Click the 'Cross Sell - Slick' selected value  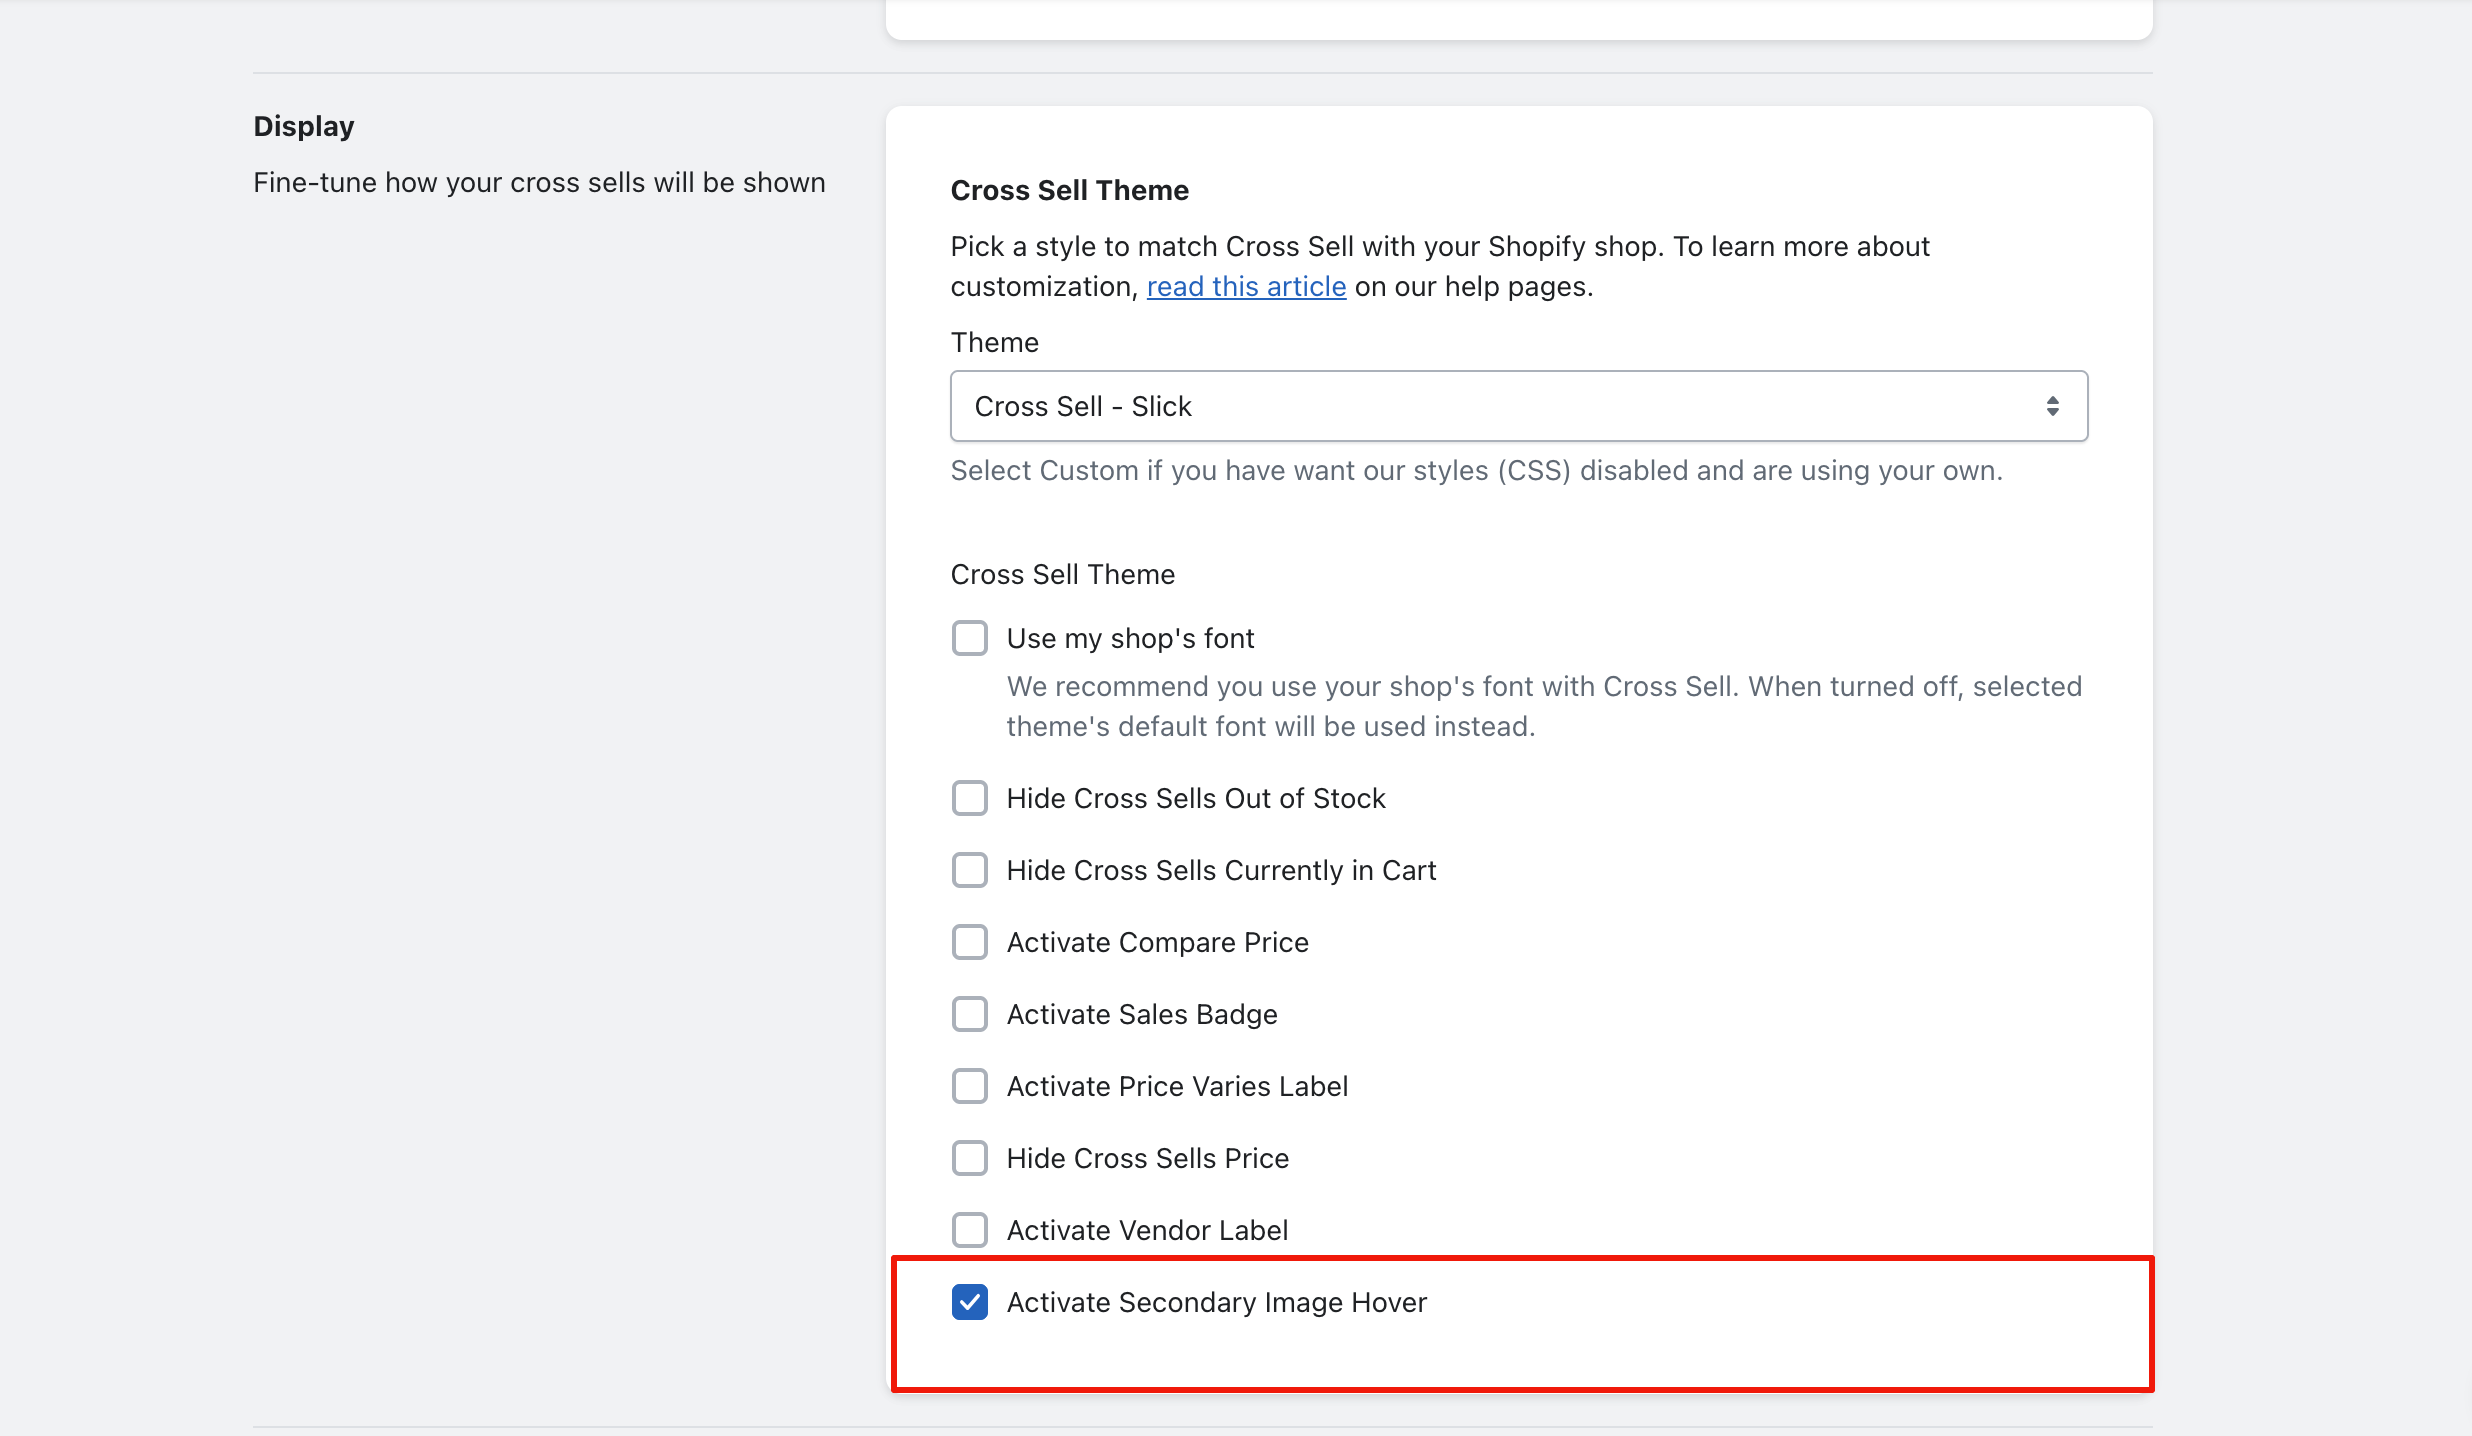click(1083, 406)
